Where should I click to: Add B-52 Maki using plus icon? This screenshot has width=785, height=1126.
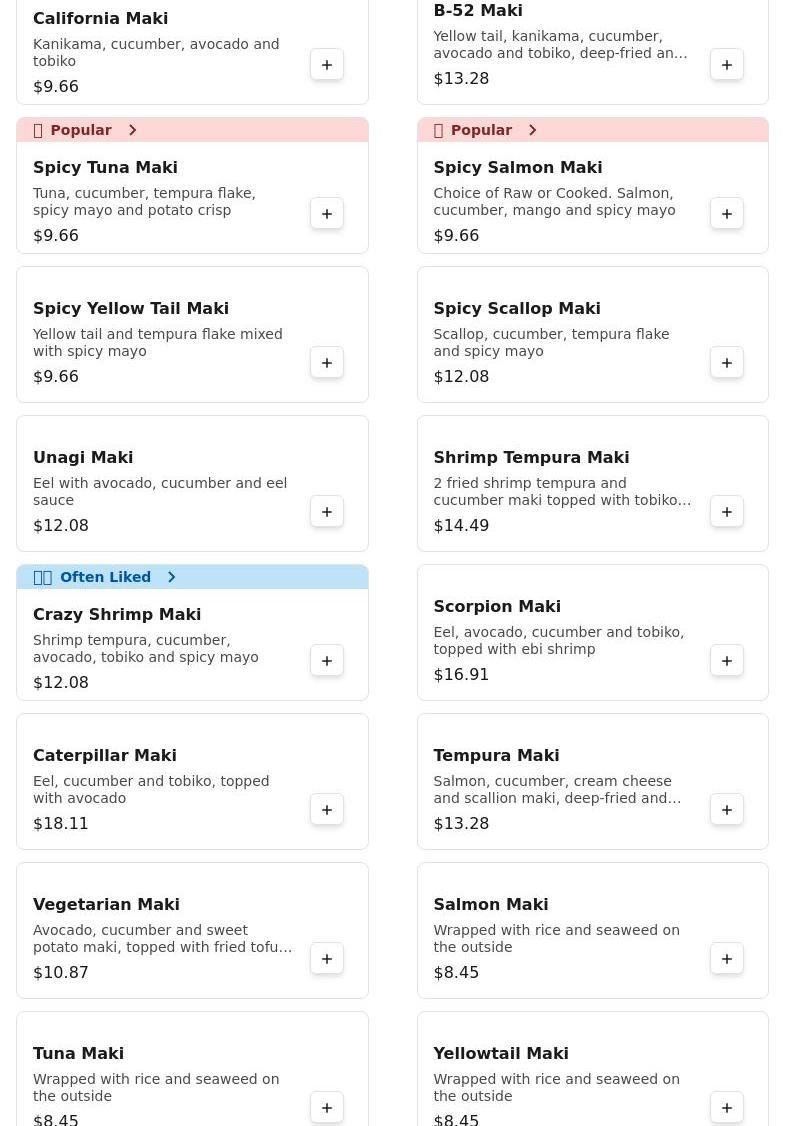[x=727, y=65]
